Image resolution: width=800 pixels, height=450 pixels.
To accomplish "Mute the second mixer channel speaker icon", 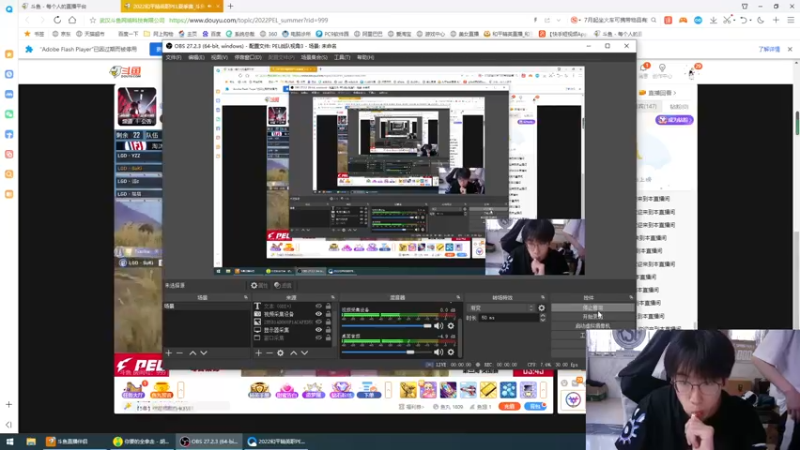I will click(438, 352).
